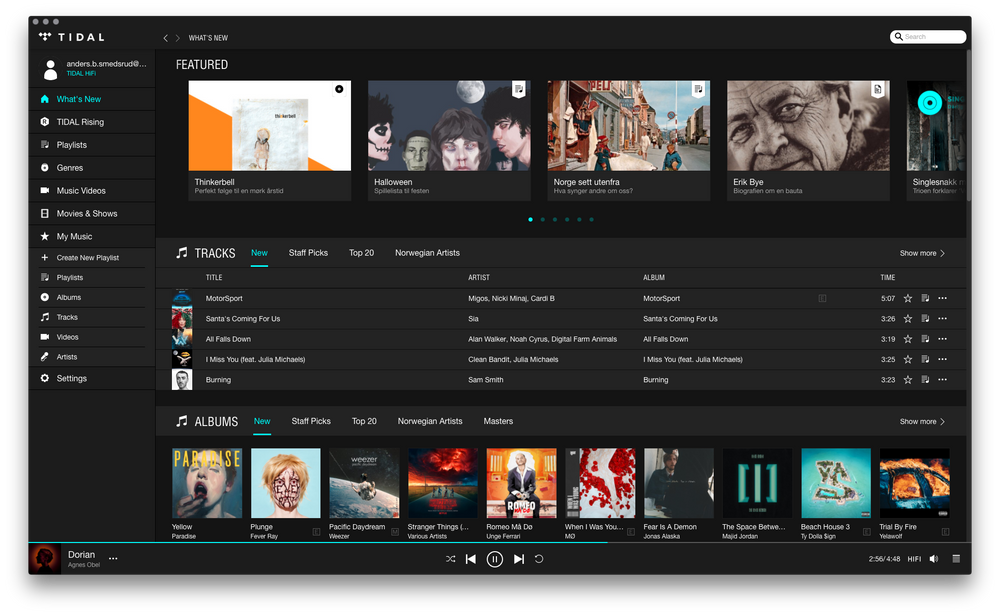The height and width of the screenshot is (615, 1000).
Task: Seek in the playback progress bar
Action: click(499, 542)
